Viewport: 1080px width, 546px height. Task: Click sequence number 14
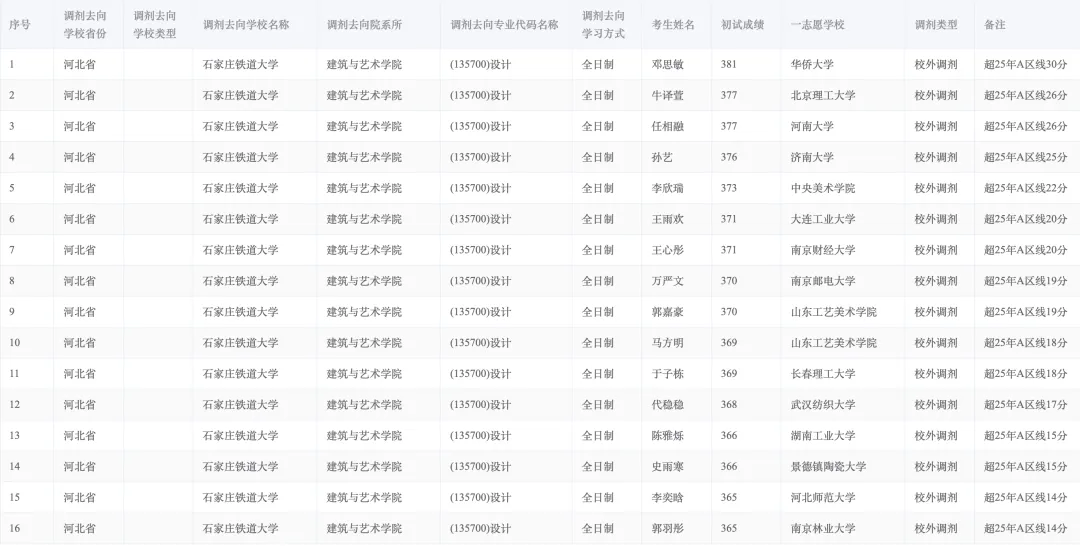[14, 467]
